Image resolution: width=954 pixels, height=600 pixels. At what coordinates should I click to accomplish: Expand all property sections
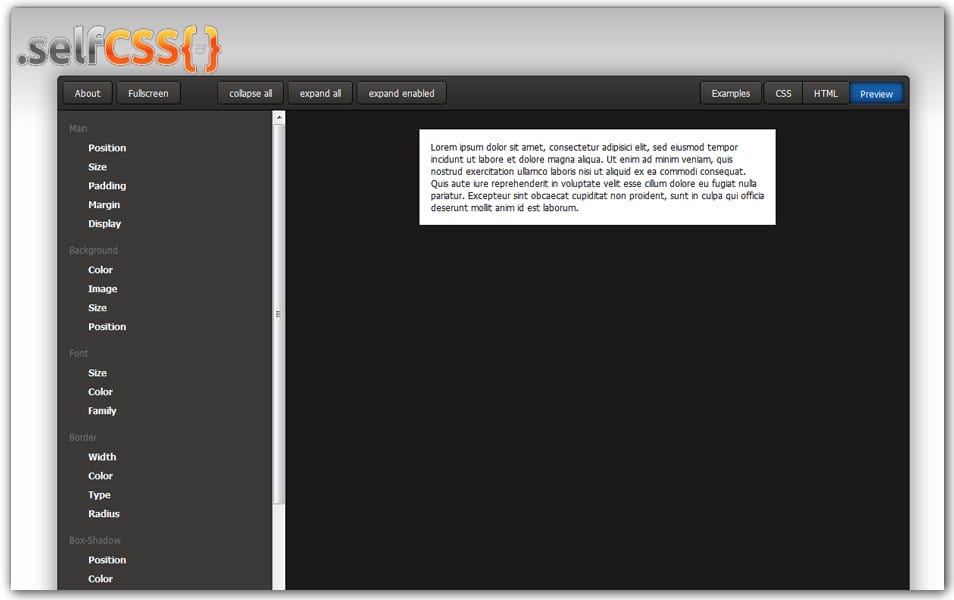320,93
